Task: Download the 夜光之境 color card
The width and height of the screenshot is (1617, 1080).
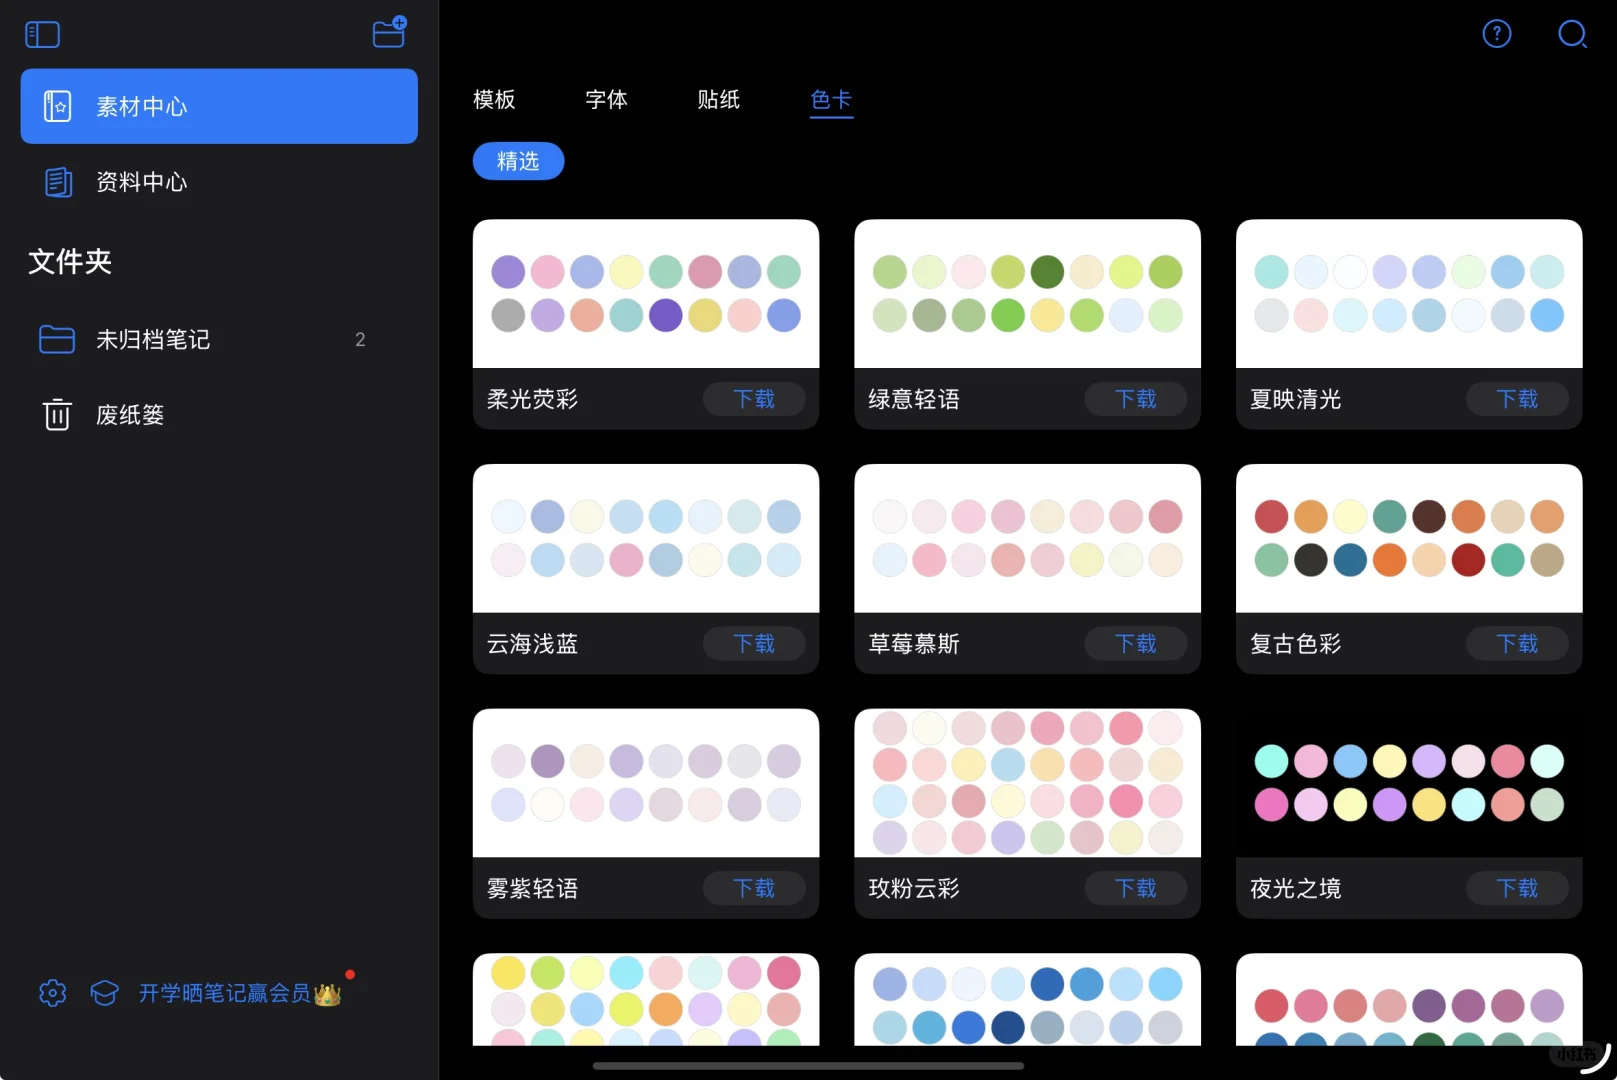Action: (1517, 888)
